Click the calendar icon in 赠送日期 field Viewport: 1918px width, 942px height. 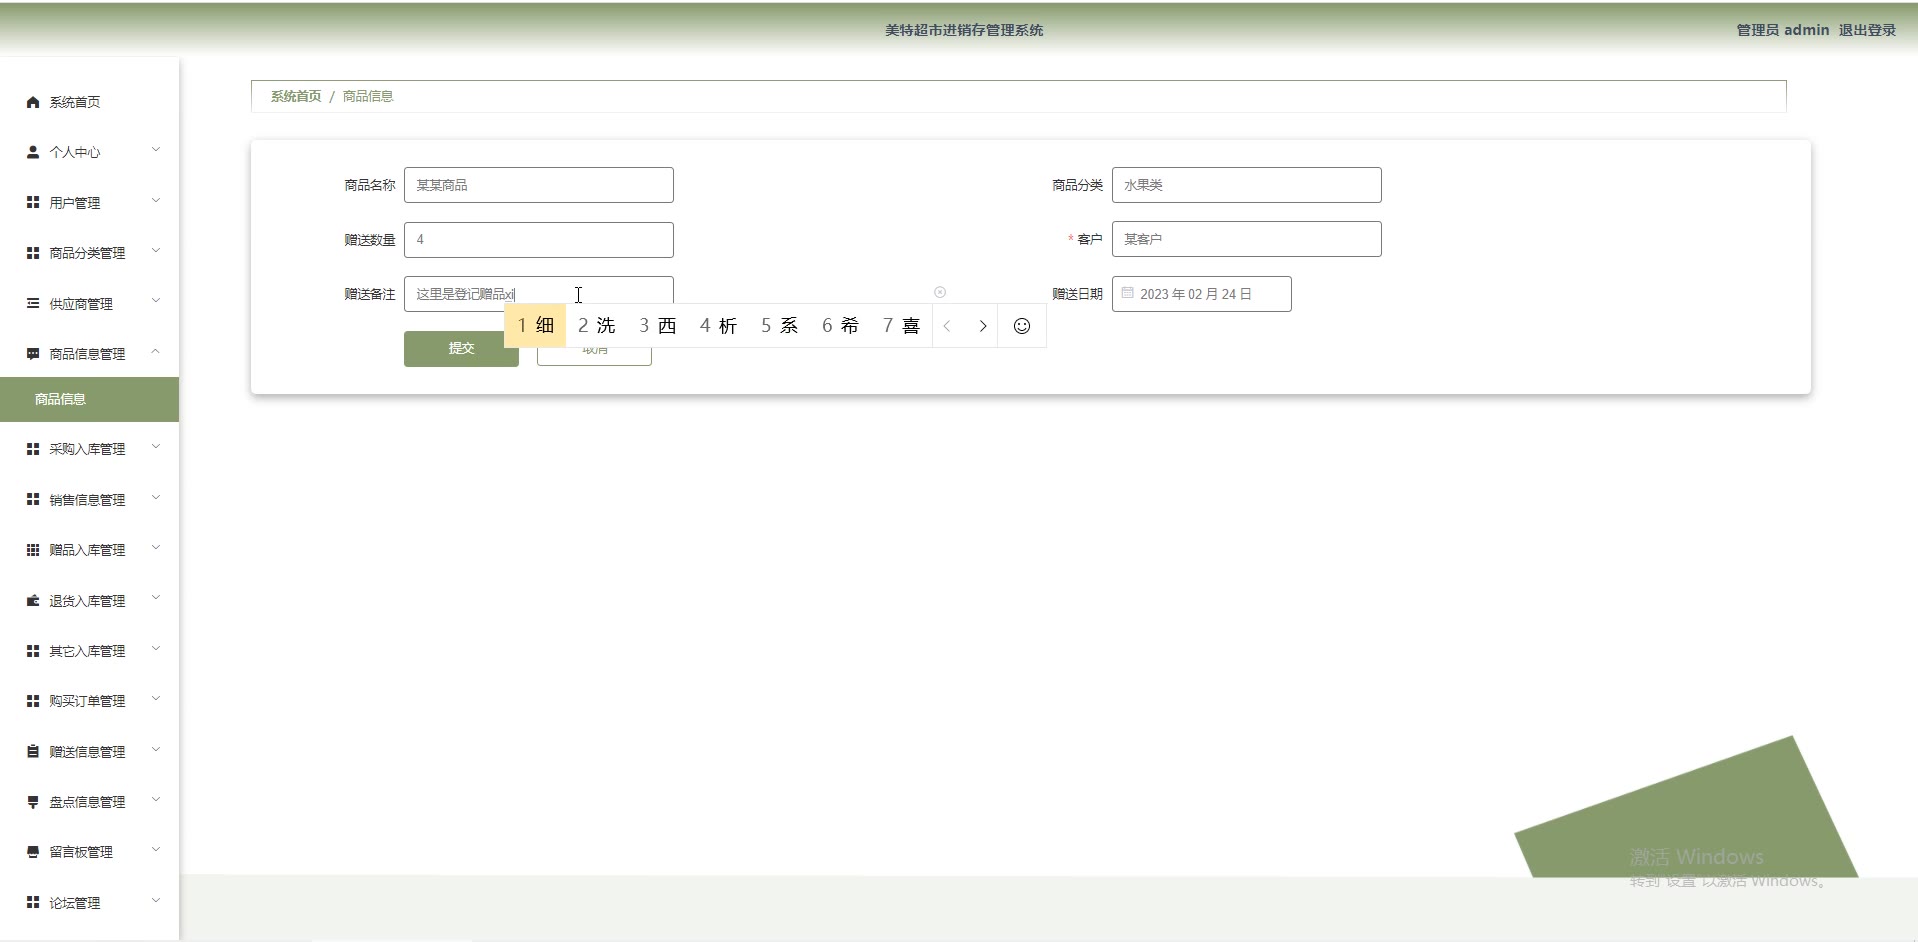click(1127, 293)
